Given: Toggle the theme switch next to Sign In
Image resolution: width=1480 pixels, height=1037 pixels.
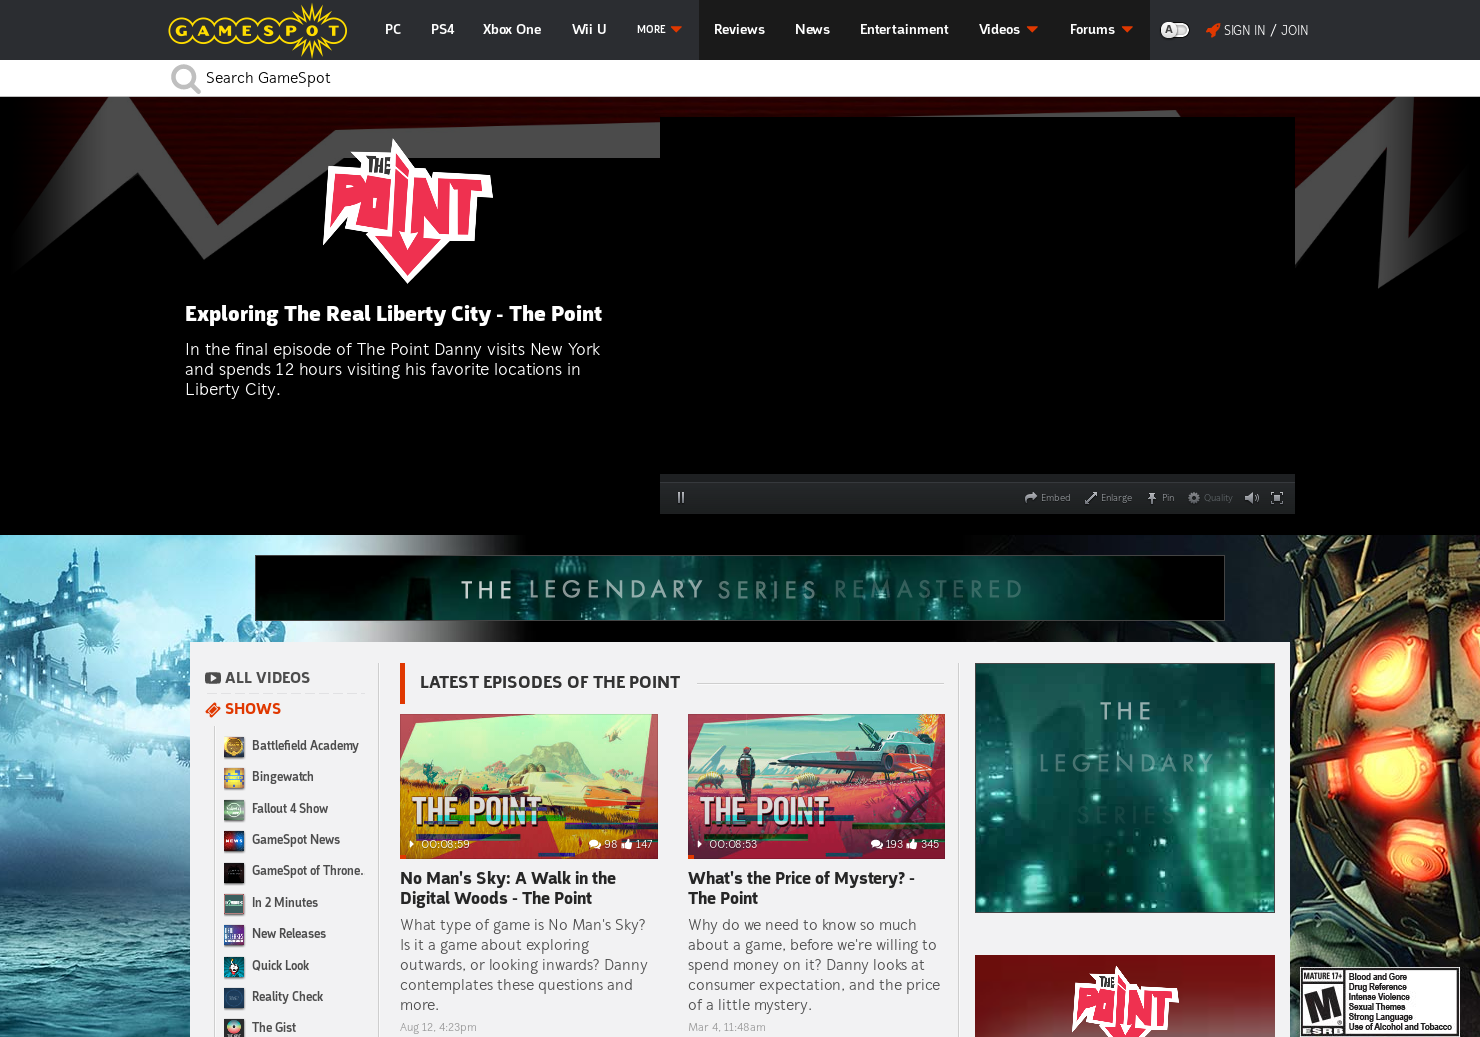Looking at the screenshot, I should point(1174,30).
